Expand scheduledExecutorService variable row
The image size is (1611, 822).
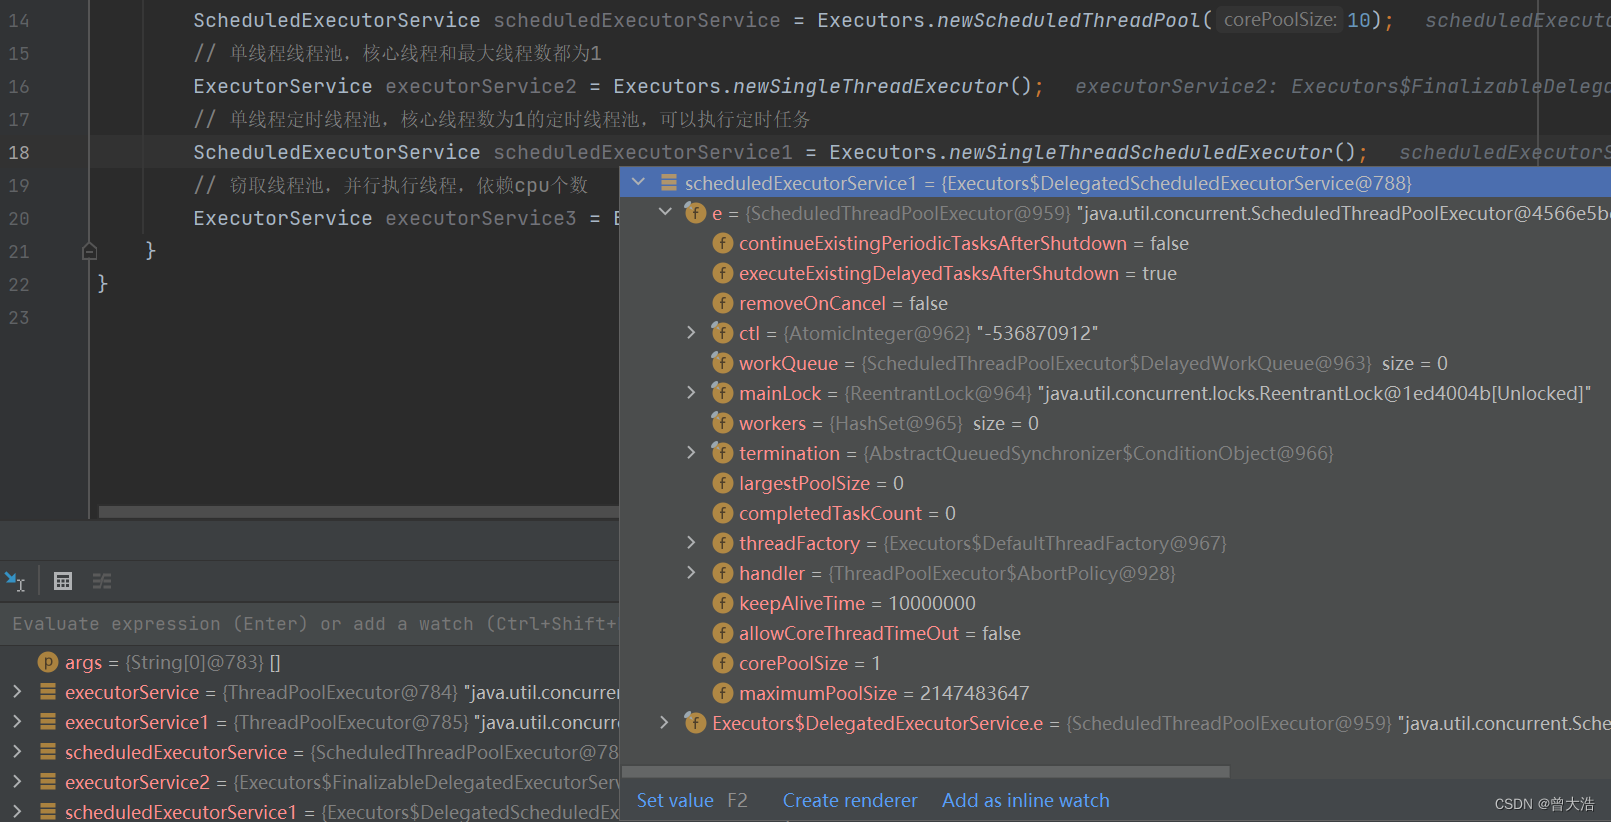point(17,752)
